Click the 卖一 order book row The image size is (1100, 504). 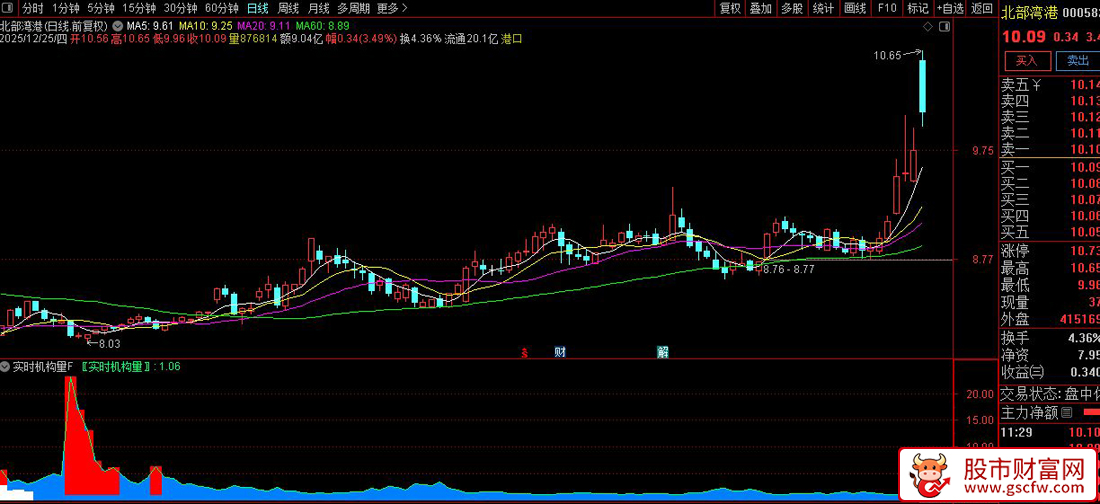click(x=1049, y=150)
